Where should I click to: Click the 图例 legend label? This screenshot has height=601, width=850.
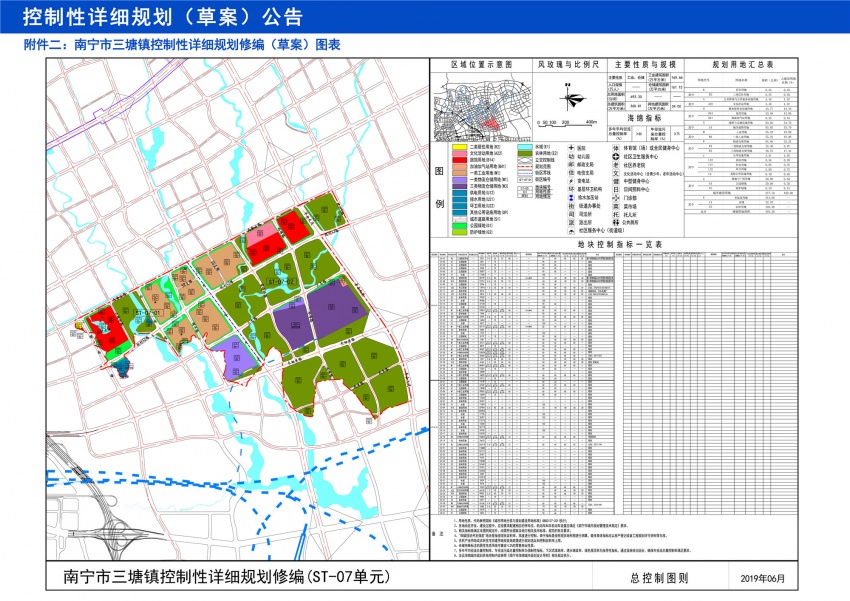pyautogui.click(x=440, y=187)
